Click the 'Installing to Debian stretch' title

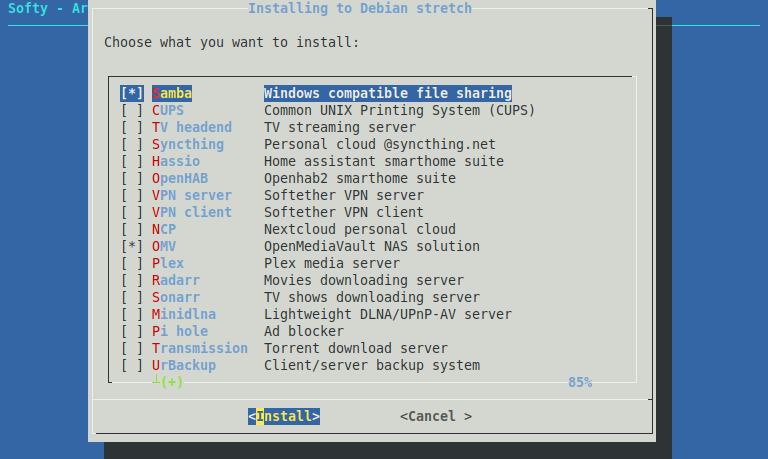click(360, 8)
